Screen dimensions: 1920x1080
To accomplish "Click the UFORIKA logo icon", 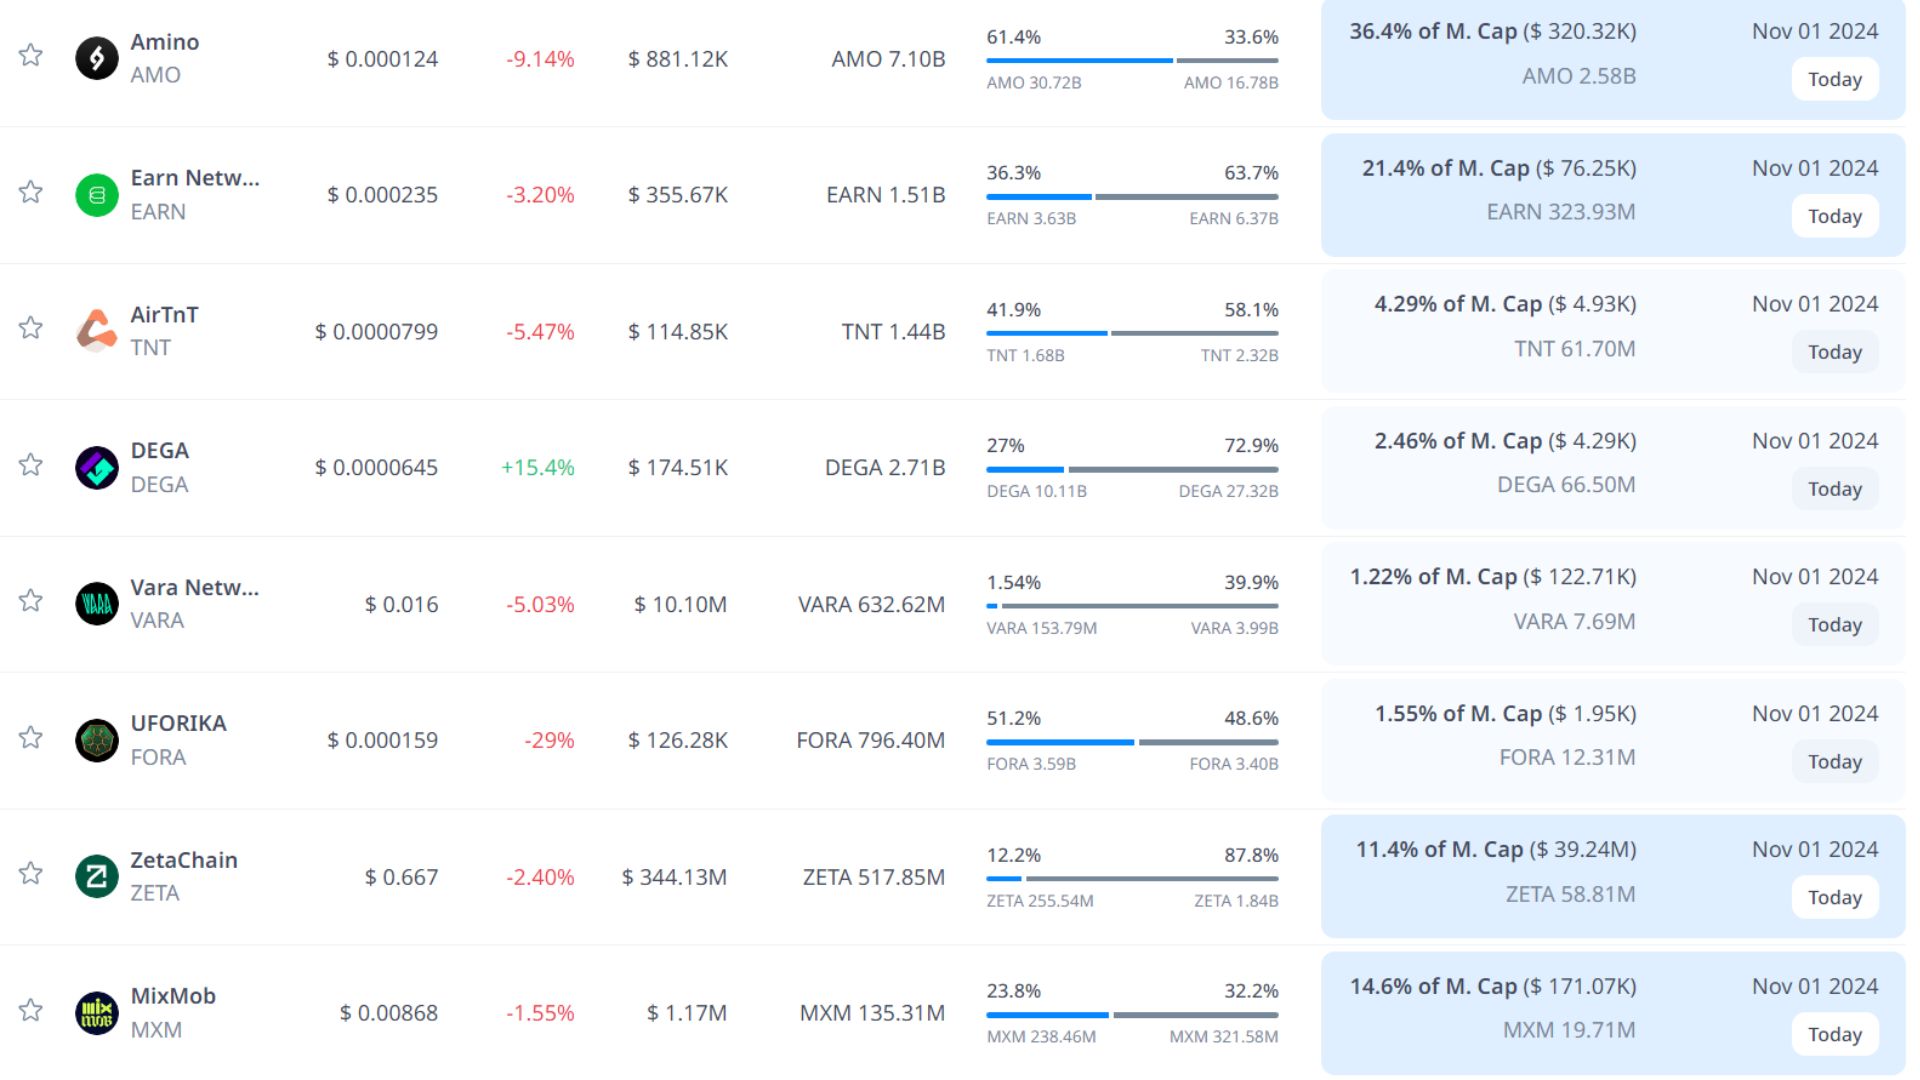I will [97, 740].
